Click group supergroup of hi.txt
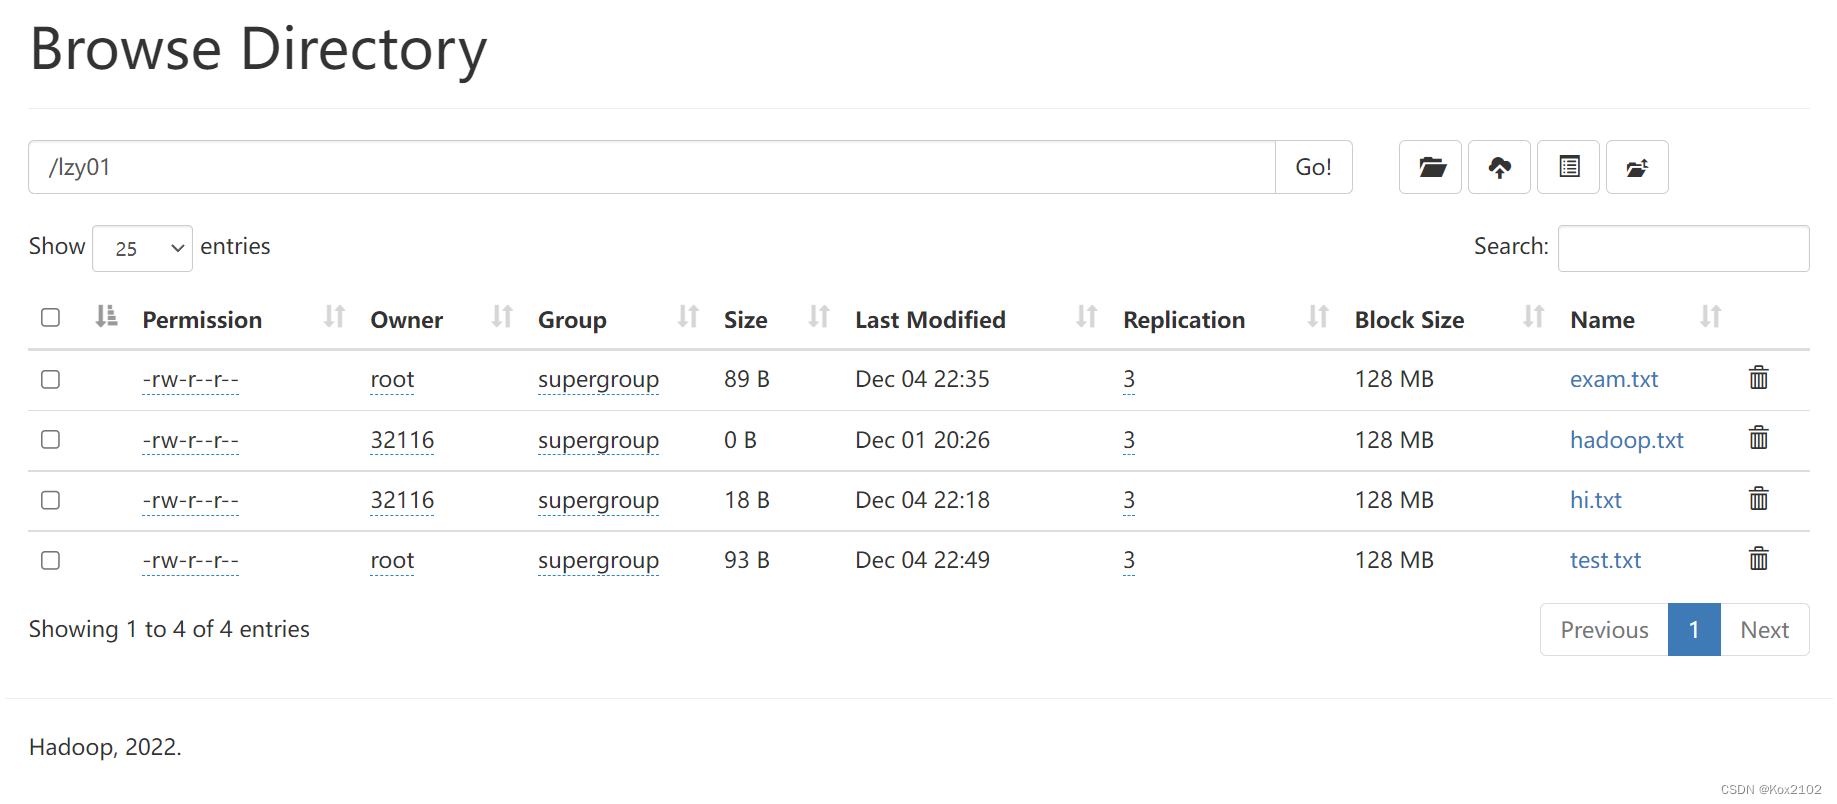Screen dimensions: 1837x804 (x=598, y=501)
